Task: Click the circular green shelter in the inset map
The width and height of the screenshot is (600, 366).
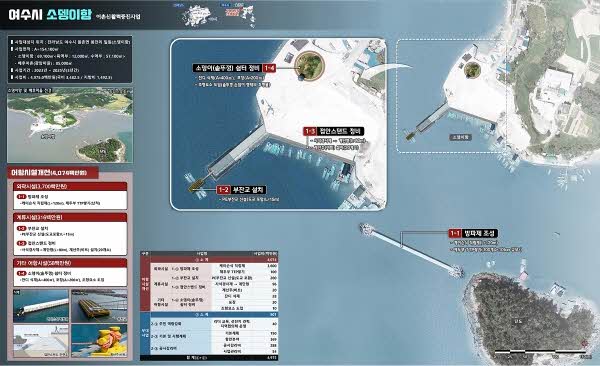Action: (310, 66)
